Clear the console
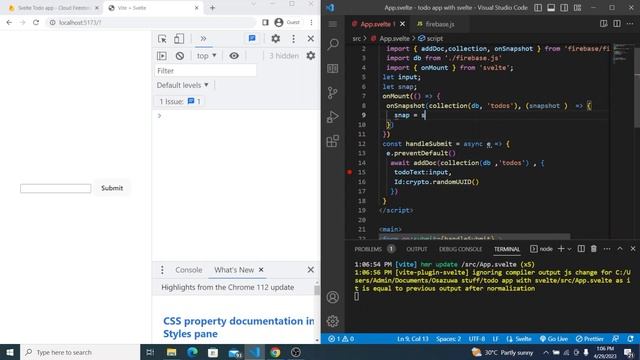The image size is (640, 360). pyautogui.click(x=180, y=56)
